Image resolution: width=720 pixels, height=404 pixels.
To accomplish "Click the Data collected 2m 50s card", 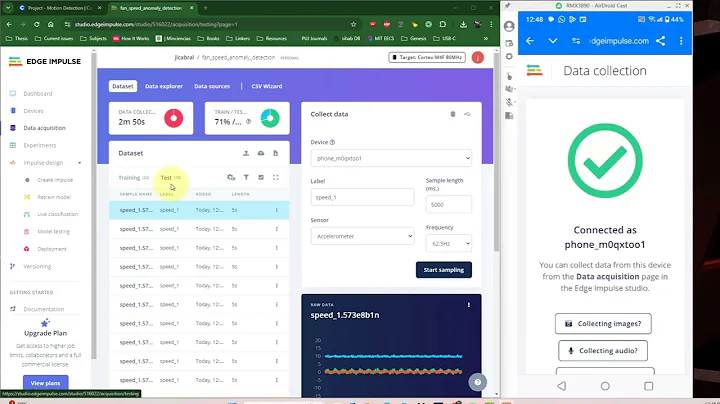I will tap(151, 118).
